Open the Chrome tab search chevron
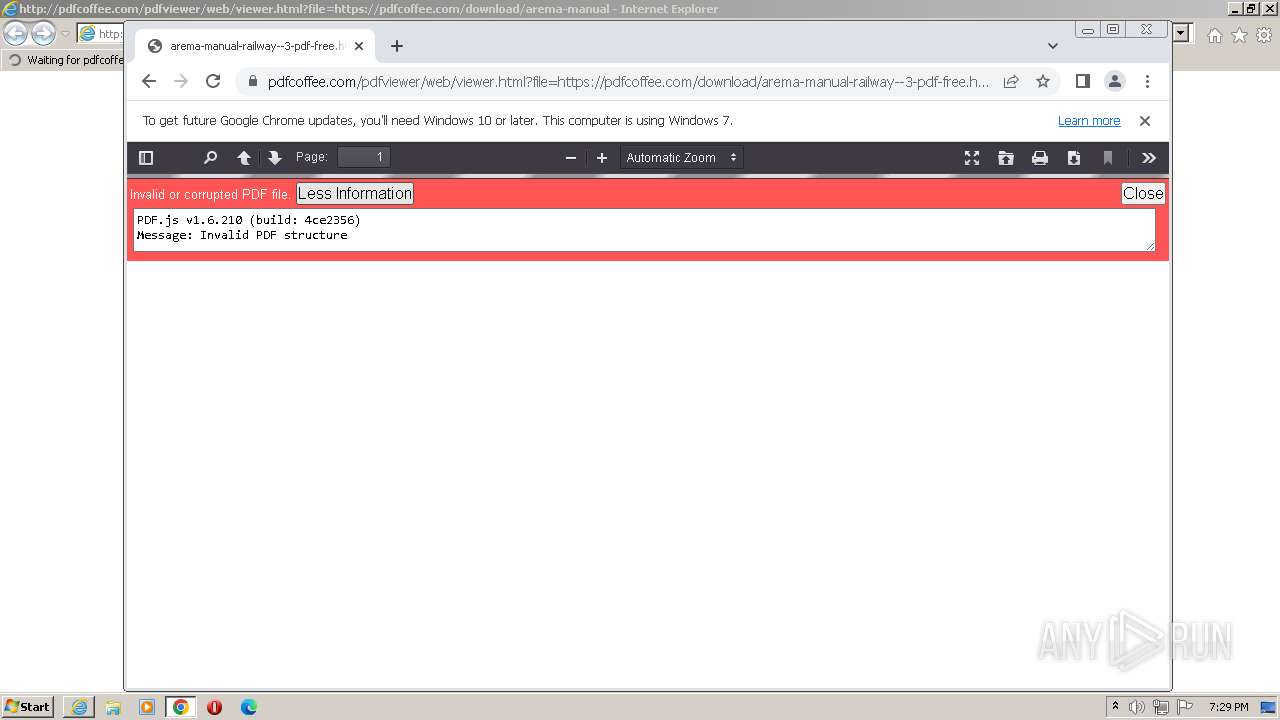The height and width of the screenshot is (720, 1280). pos(1053,46)
